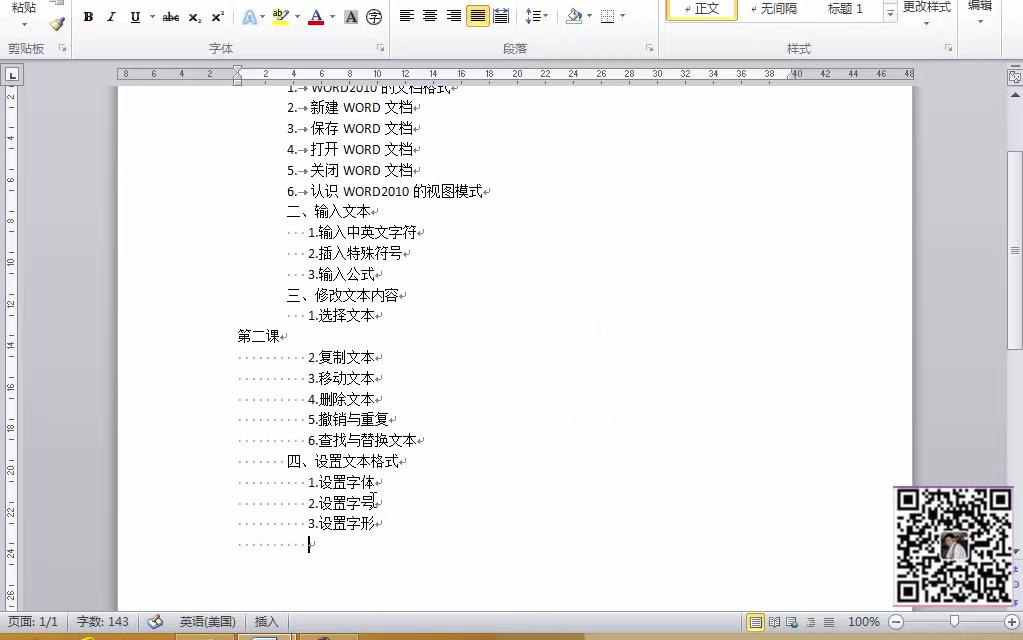Click the Format Painter icon
The height and width of the screenshot is (640, 1023).
coord(57,22)
